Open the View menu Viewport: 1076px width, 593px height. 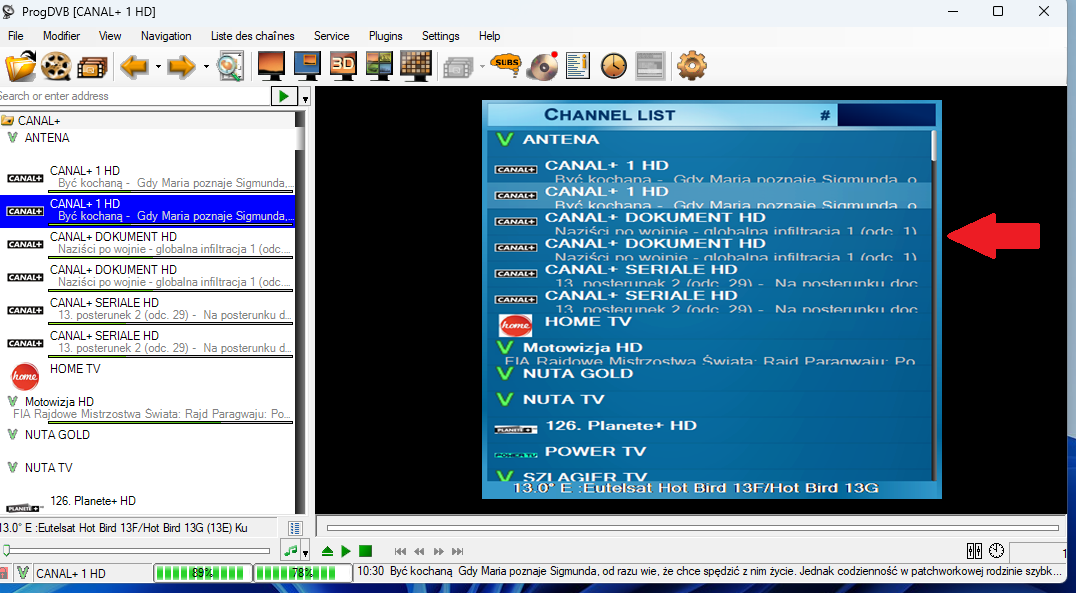(110, 36)
